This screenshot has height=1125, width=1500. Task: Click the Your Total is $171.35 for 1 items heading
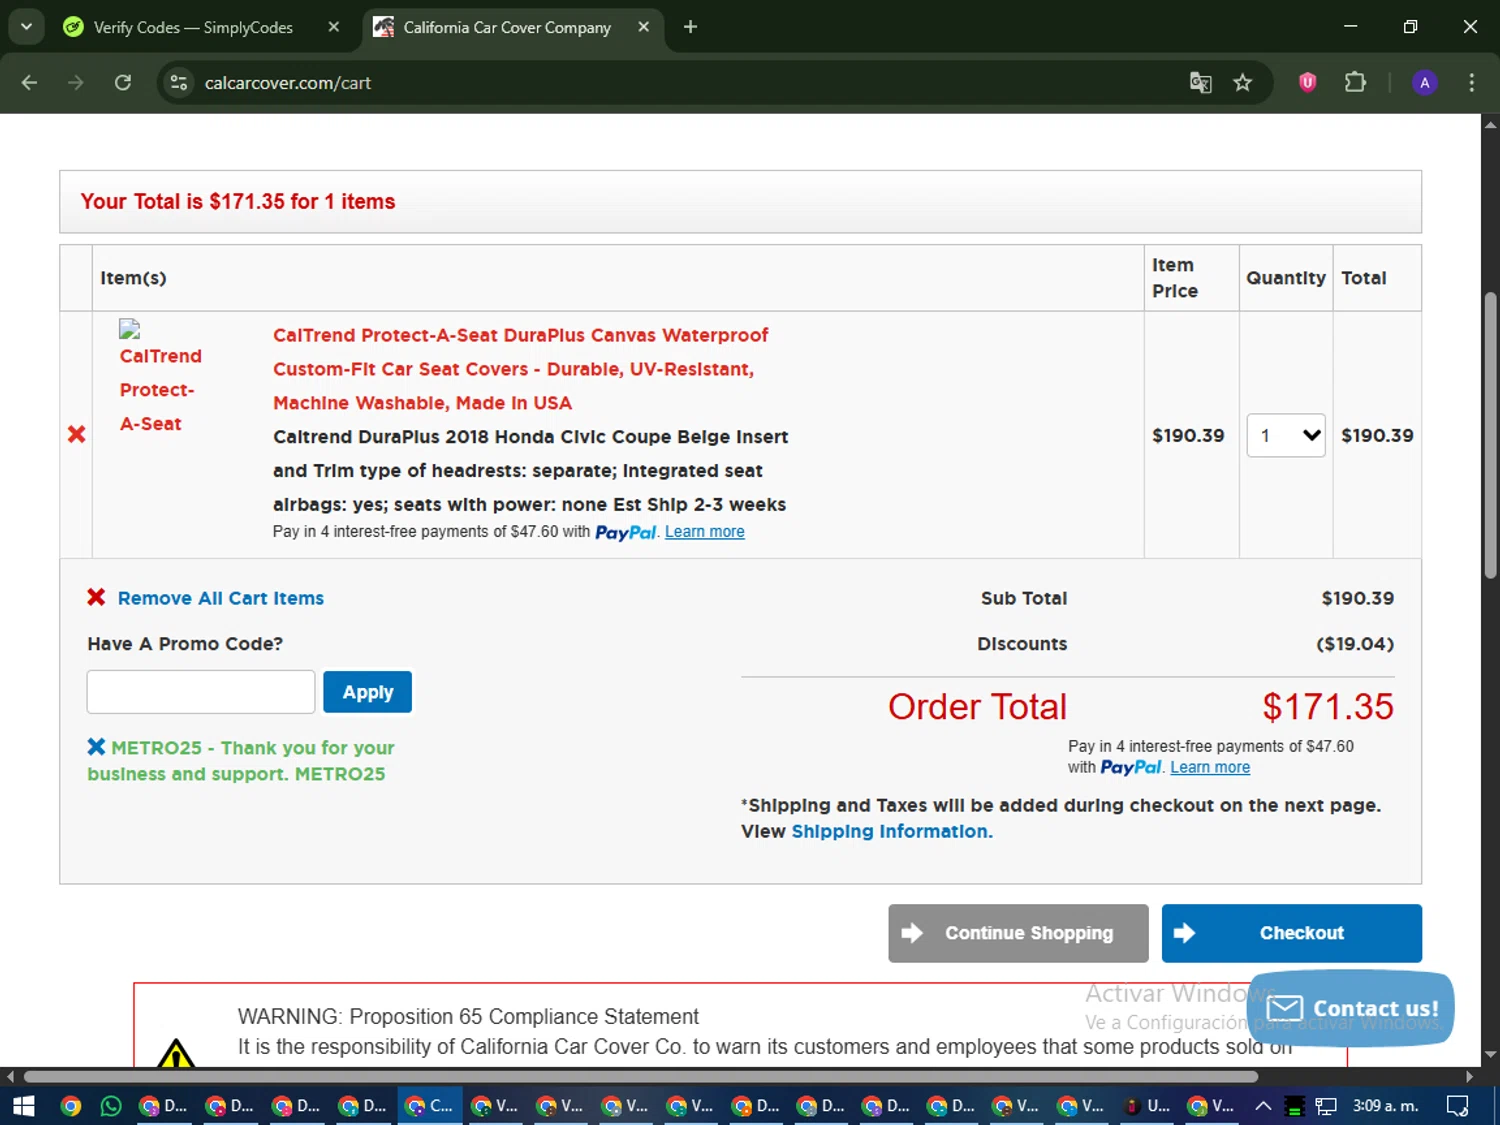point(238,201)
